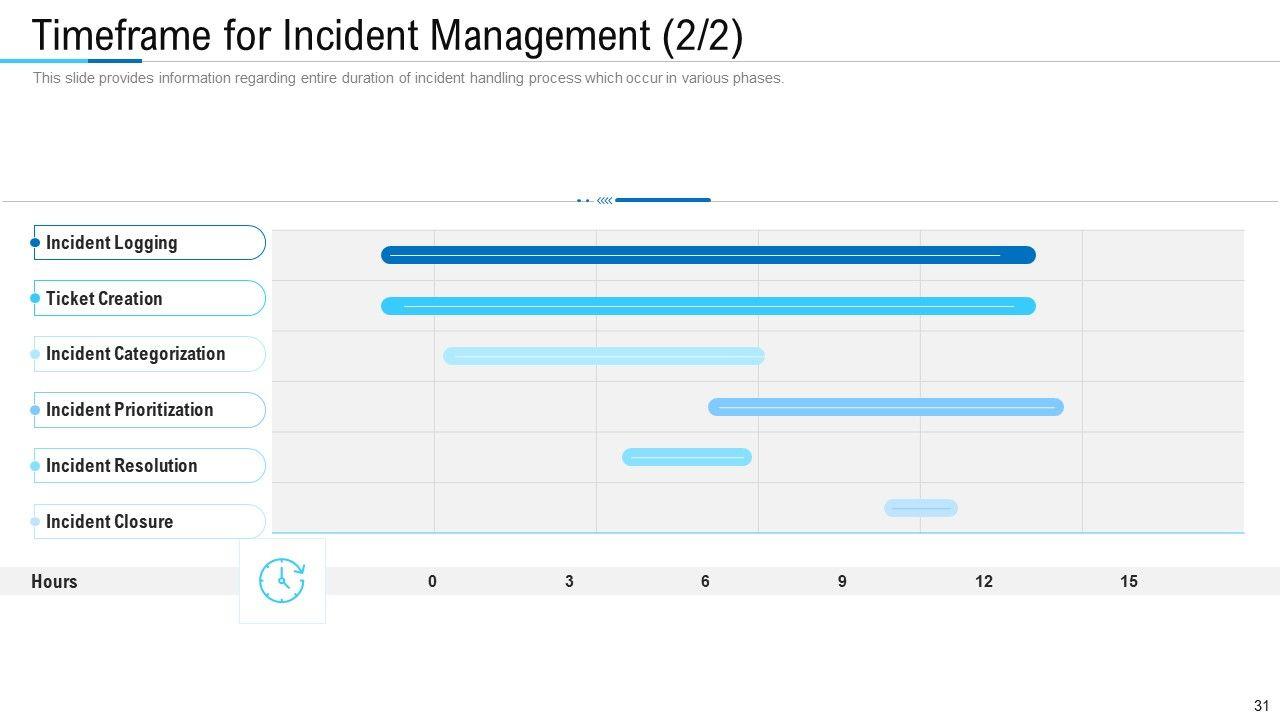Click the bullet dot beside Ticket Creation

click(x=35, y=298)
